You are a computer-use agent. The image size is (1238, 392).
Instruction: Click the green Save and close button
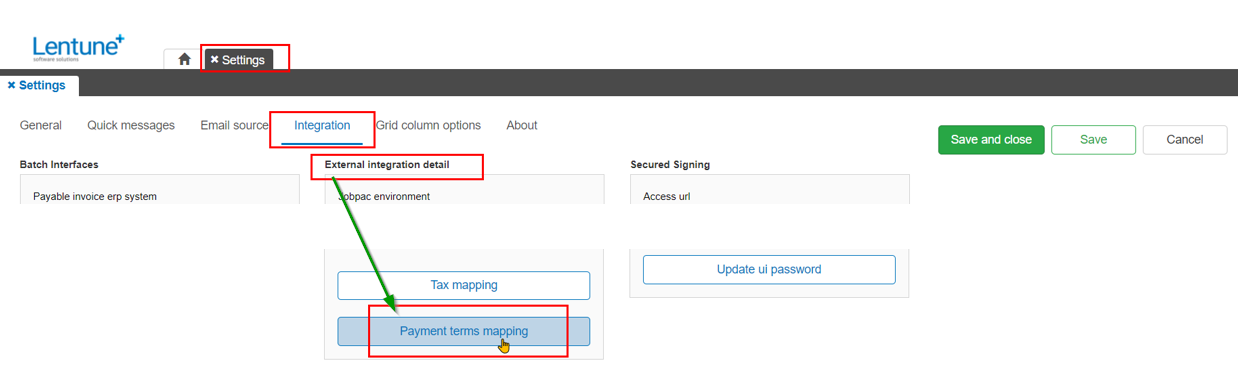[x=991, y=140]
